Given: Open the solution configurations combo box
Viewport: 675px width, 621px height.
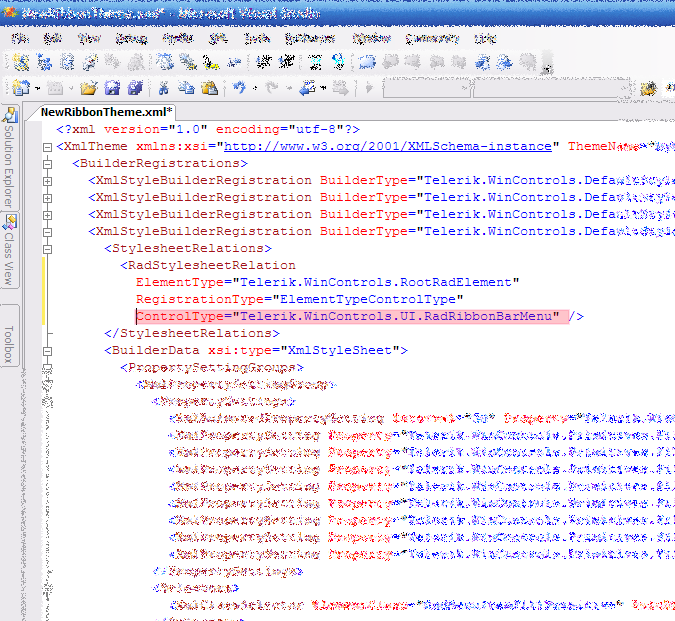Looking at the screenshot, I should coord(426,89).
